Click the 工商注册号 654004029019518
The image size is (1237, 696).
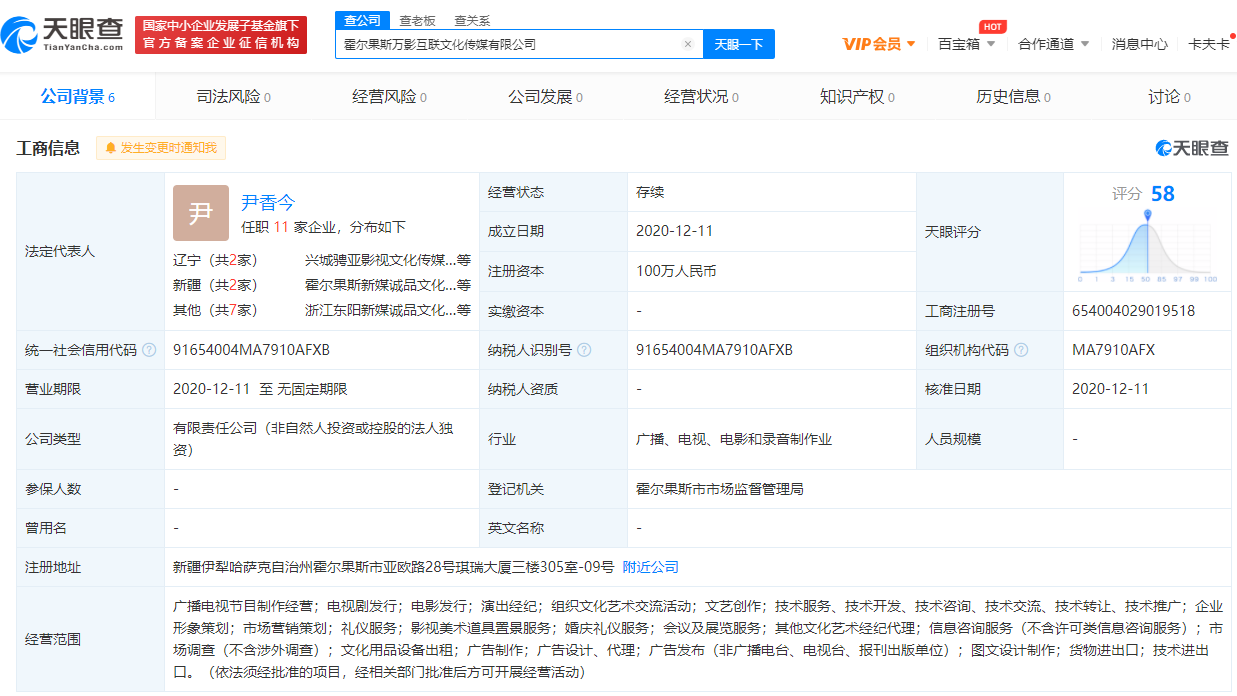[1133, 311]
